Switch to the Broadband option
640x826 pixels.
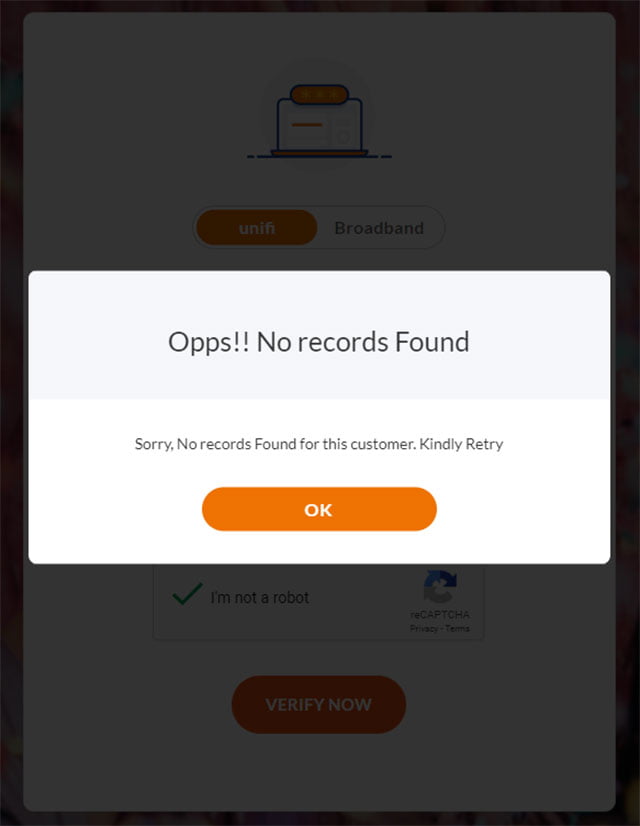point(379,228)
